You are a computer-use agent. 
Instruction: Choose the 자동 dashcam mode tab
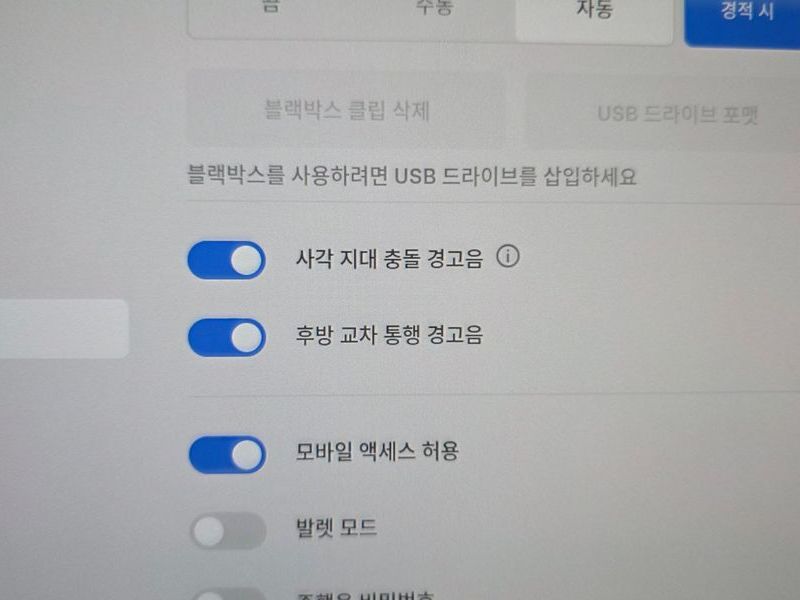[x=594, y=10]
